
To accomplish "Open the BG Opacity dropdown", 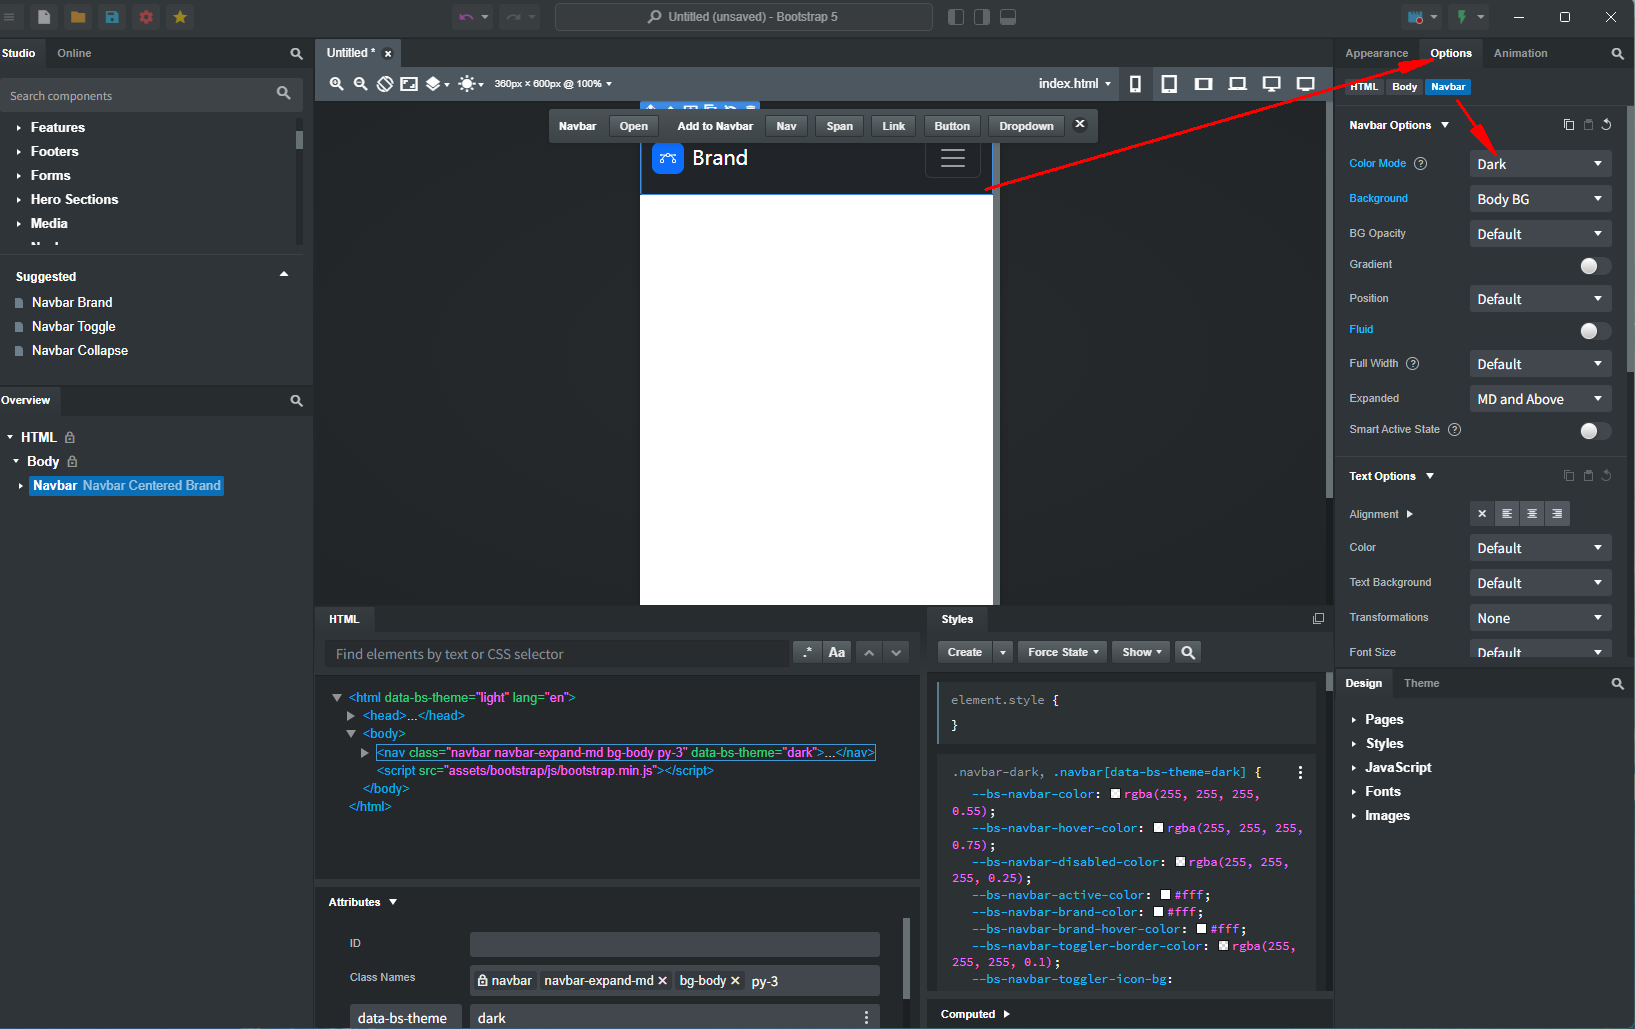I will pyautogui.click(x=1540, y=234).
